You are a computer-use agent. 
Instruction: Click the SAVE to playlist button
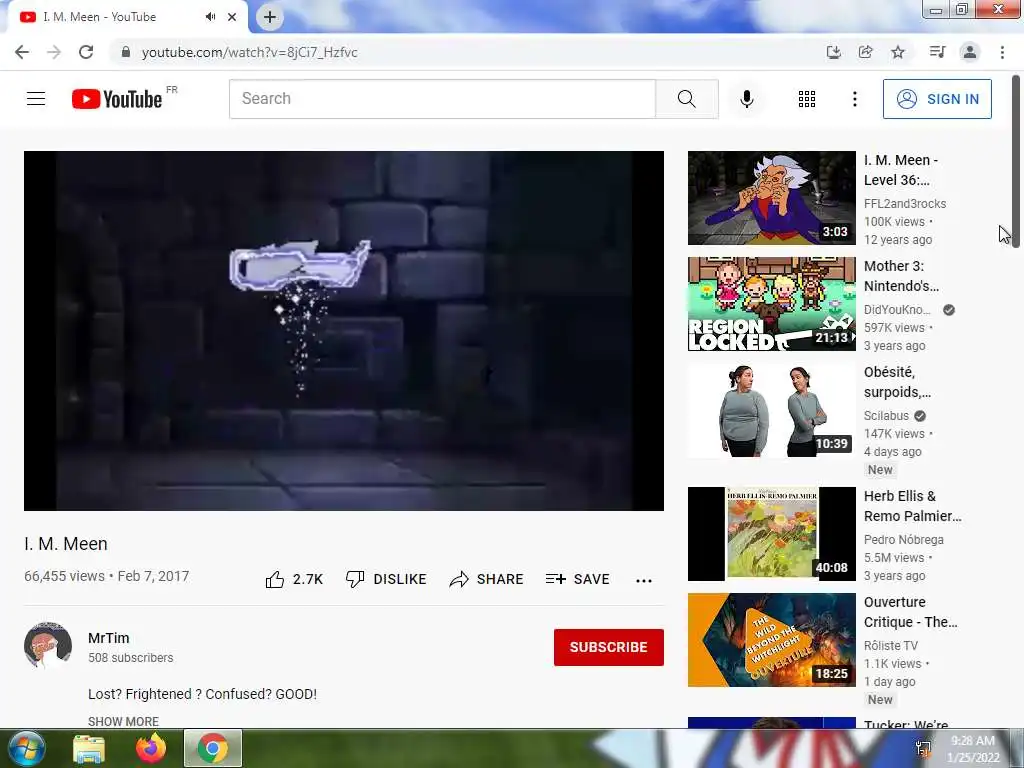pos(577,579)
